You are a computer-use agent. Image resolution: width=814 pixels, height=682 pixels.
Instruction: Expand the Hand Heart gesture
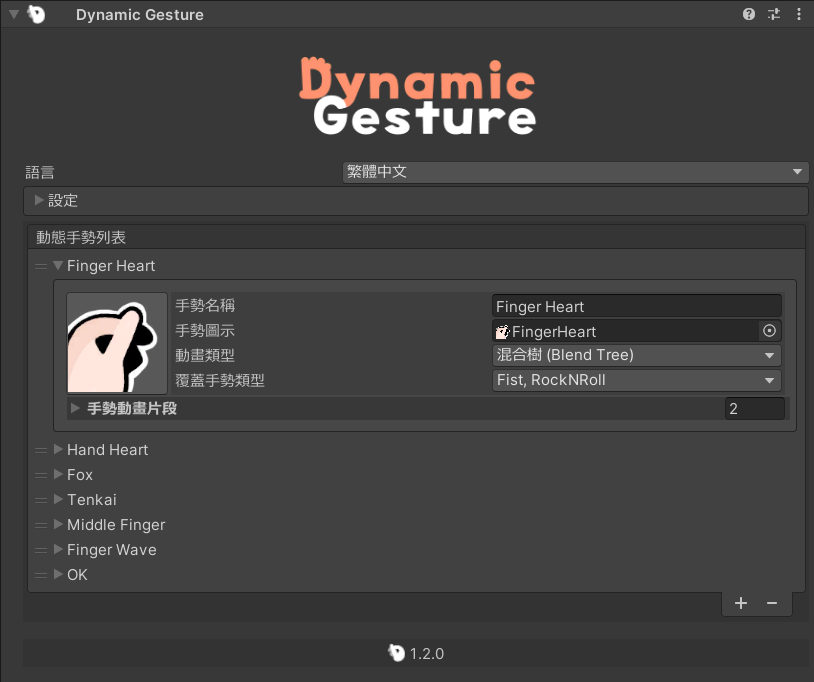(x=58, y=450)
